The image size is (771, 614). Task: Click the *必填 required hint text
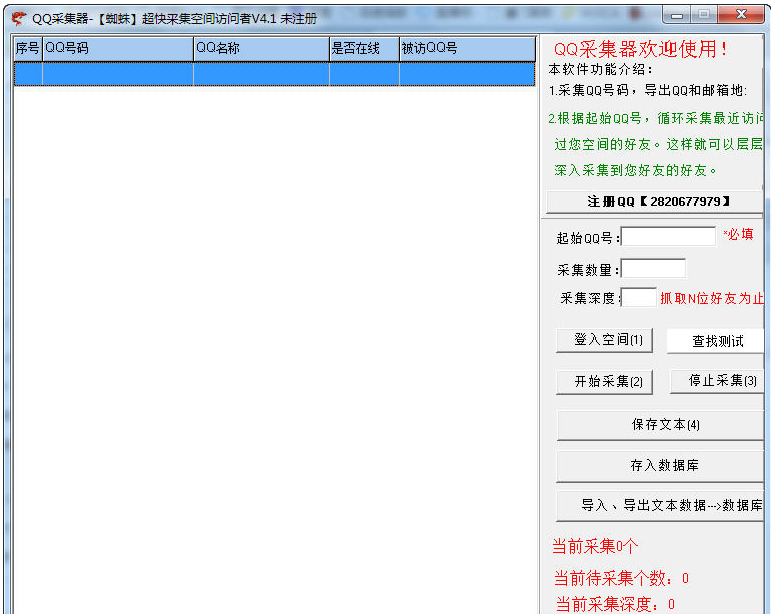pos(739,234)
